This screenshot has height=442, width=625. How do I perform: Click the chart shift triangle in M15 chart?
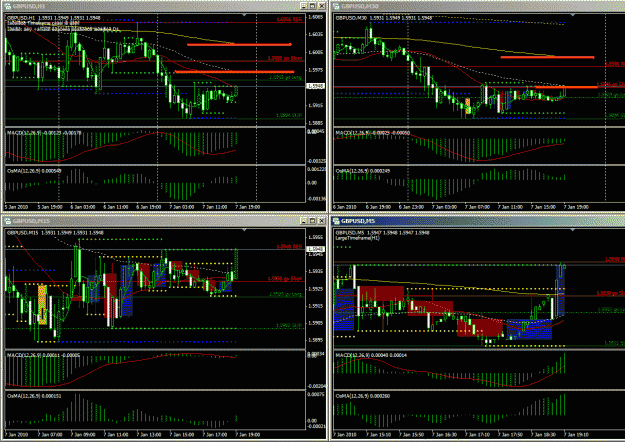click(x=244, y=230)
